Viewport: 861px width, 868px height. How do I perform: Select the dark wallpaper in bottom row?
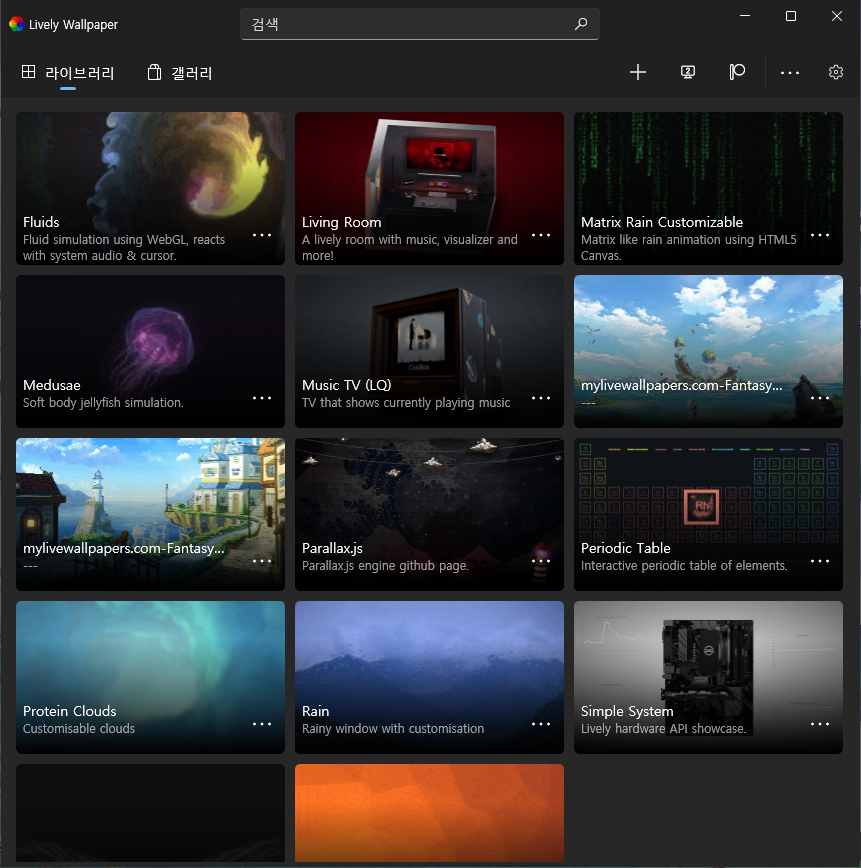pos(151,813)
